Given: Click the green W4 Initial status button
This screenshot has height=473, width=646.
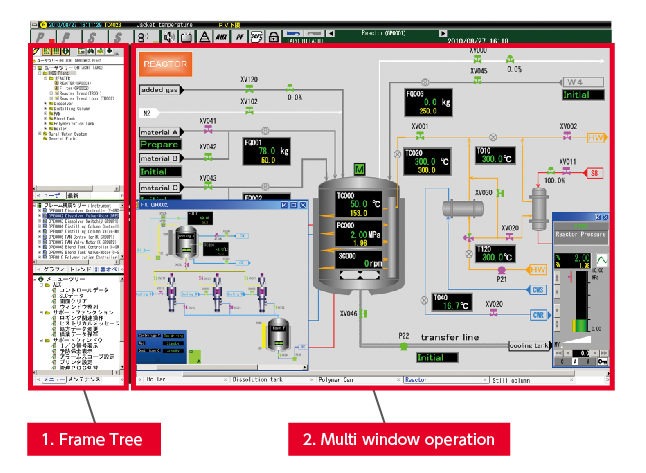Looking at the screenshot, I should click(580, 95).
